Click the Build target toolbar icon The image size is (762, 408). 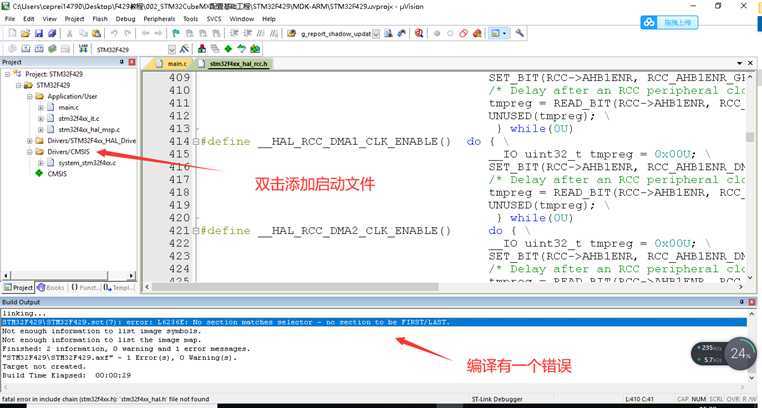26,49
